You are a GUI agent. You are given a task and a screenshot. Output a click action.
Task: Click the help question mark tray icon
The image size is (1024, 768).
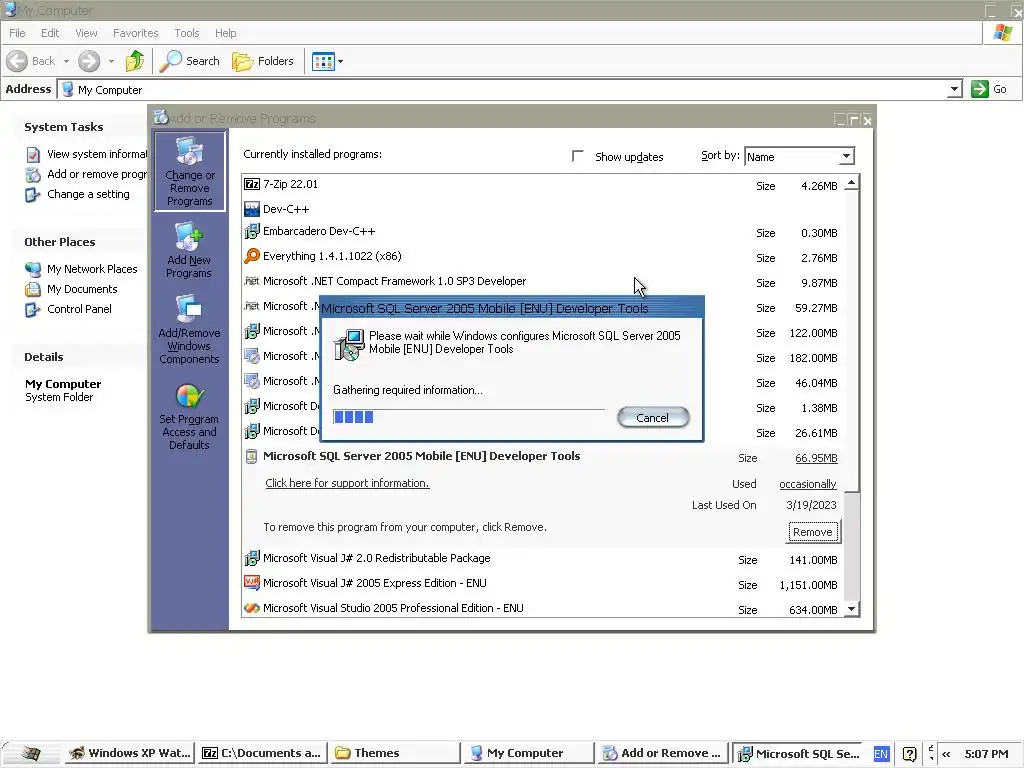tap(910, 754)
